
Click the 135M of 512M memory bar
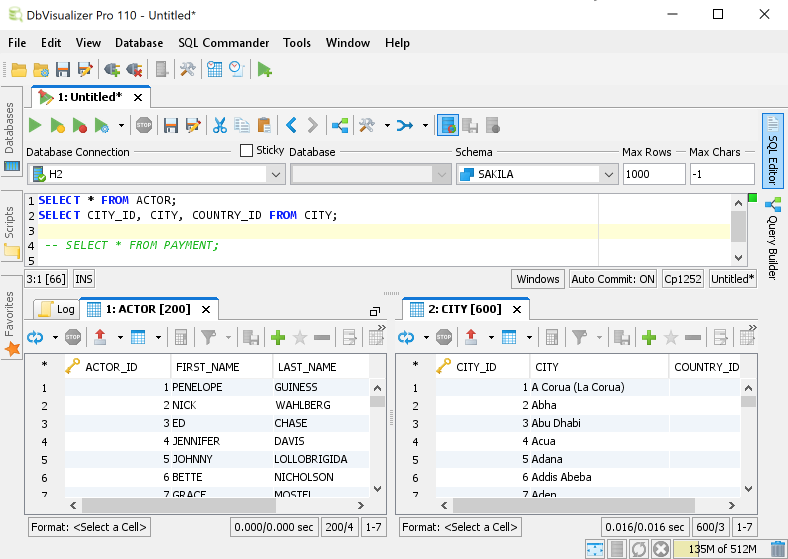point(722,549)
